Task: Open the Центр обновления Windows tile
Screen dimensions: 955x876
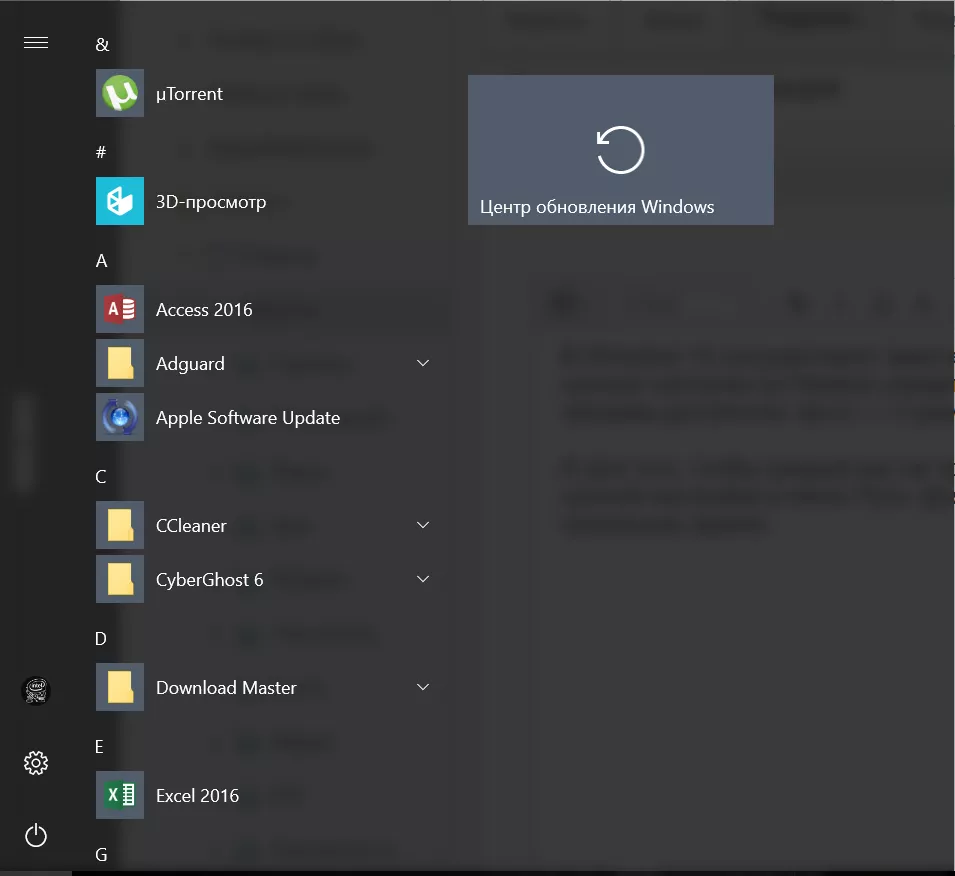Action: [x=620, y=150]
